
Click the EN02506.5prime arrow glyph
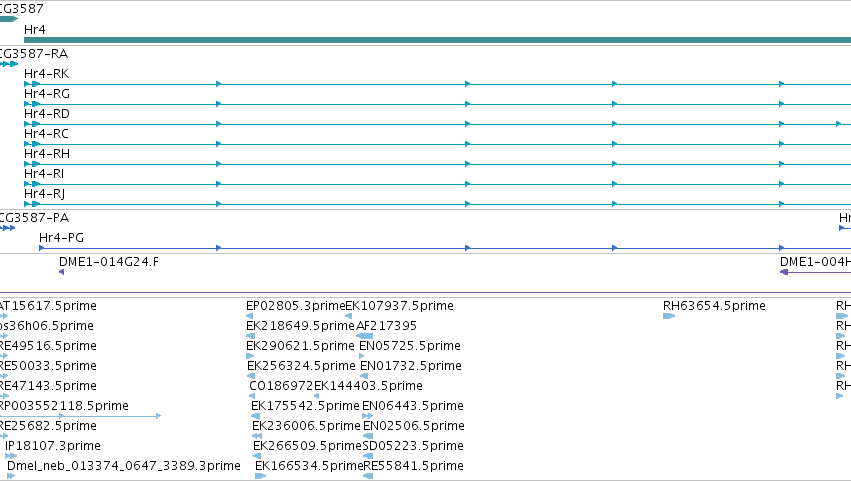pos(368,436)
